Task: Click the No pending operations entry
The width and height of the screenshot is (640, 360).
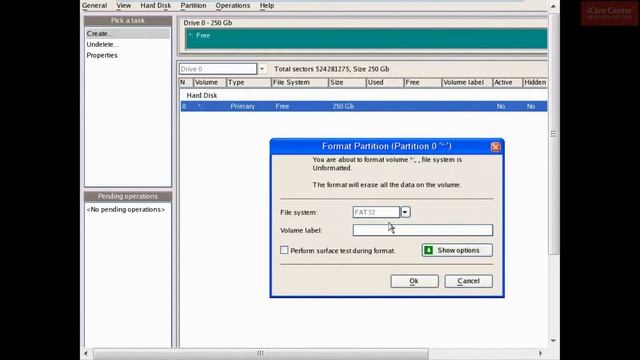Action: click(x=126, y=209)
